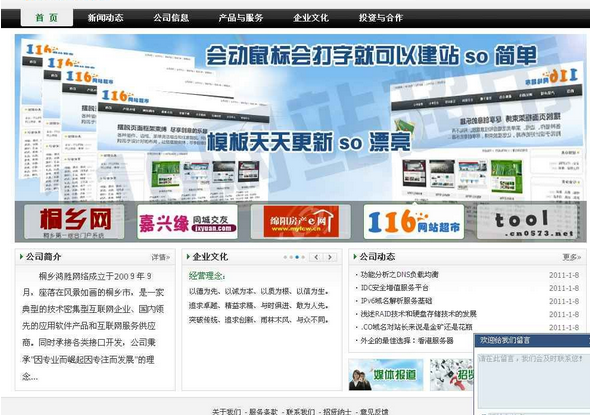Viewport: 590px width, 415px height.
Task: Open 联系我们 footer link
Action: click(300, 412)
